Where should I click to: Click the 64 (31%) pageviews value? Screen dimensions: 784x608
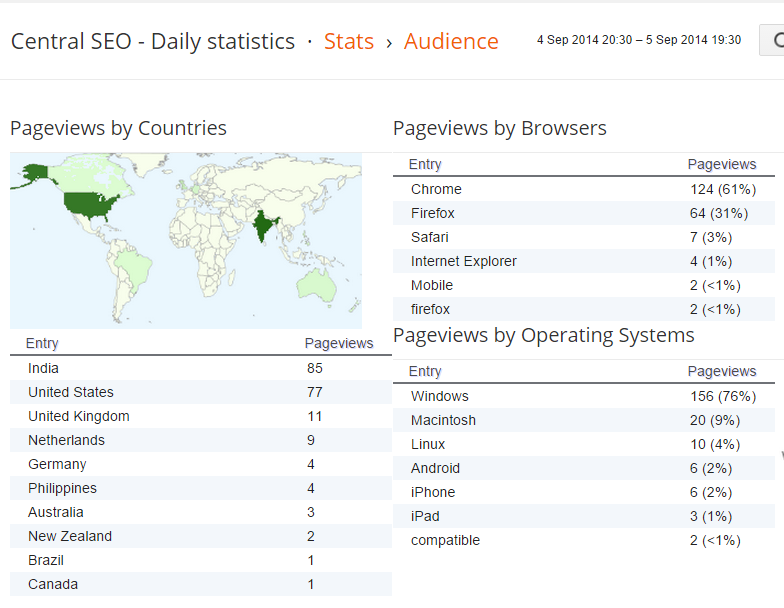719,213
